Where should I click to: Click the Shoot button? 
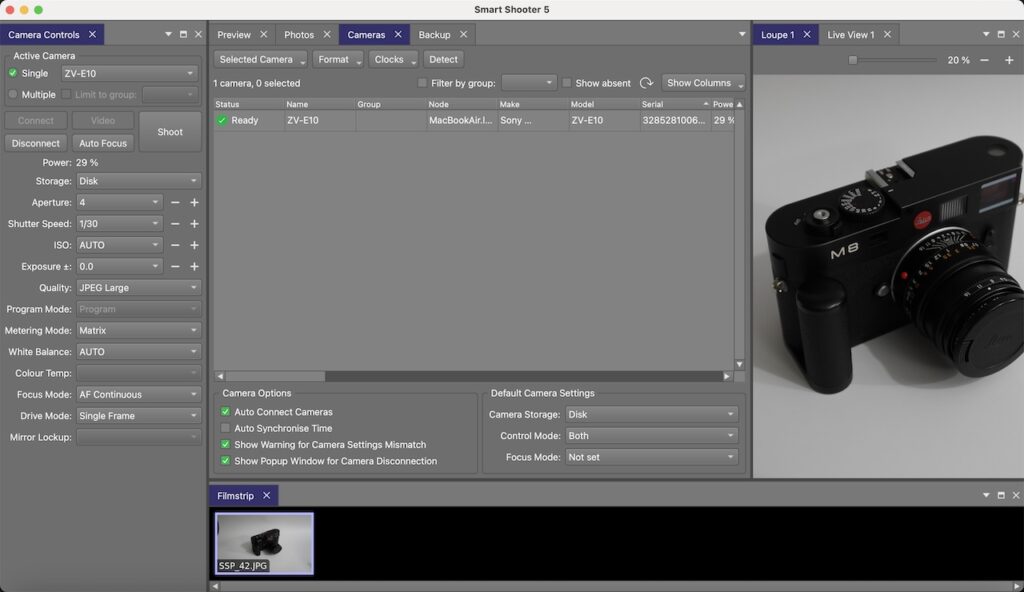pos(170,132)
